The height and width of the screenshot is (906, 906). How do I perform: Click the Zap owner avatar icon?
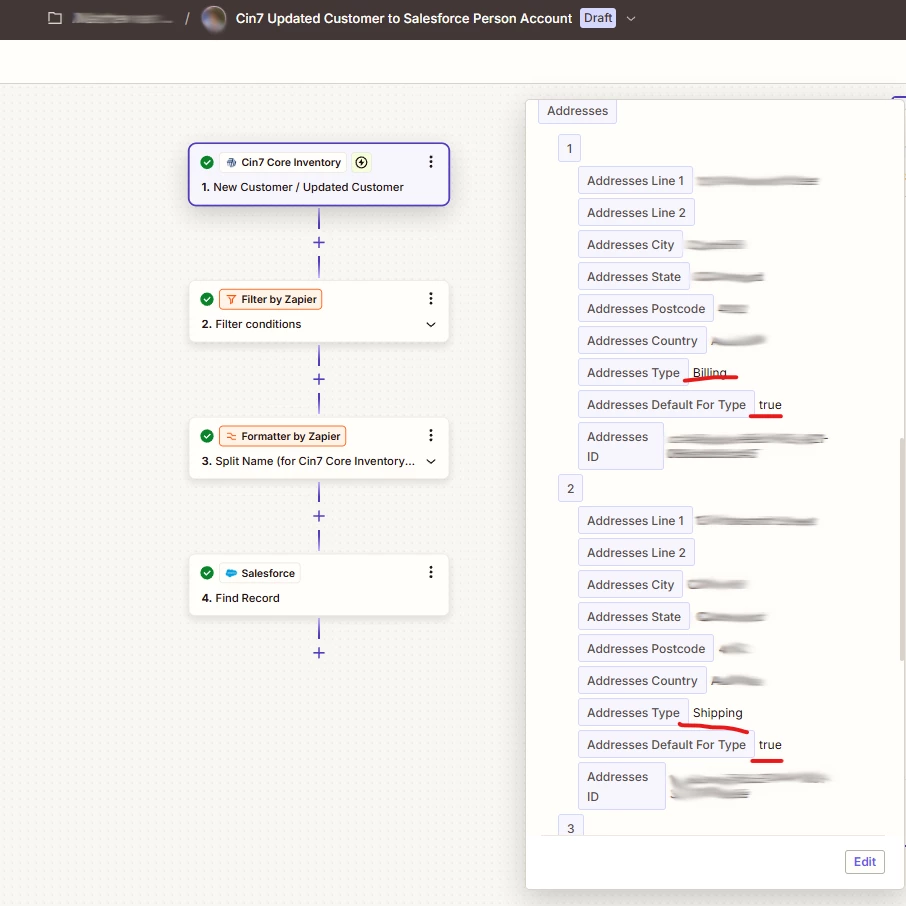click(213, 18)
